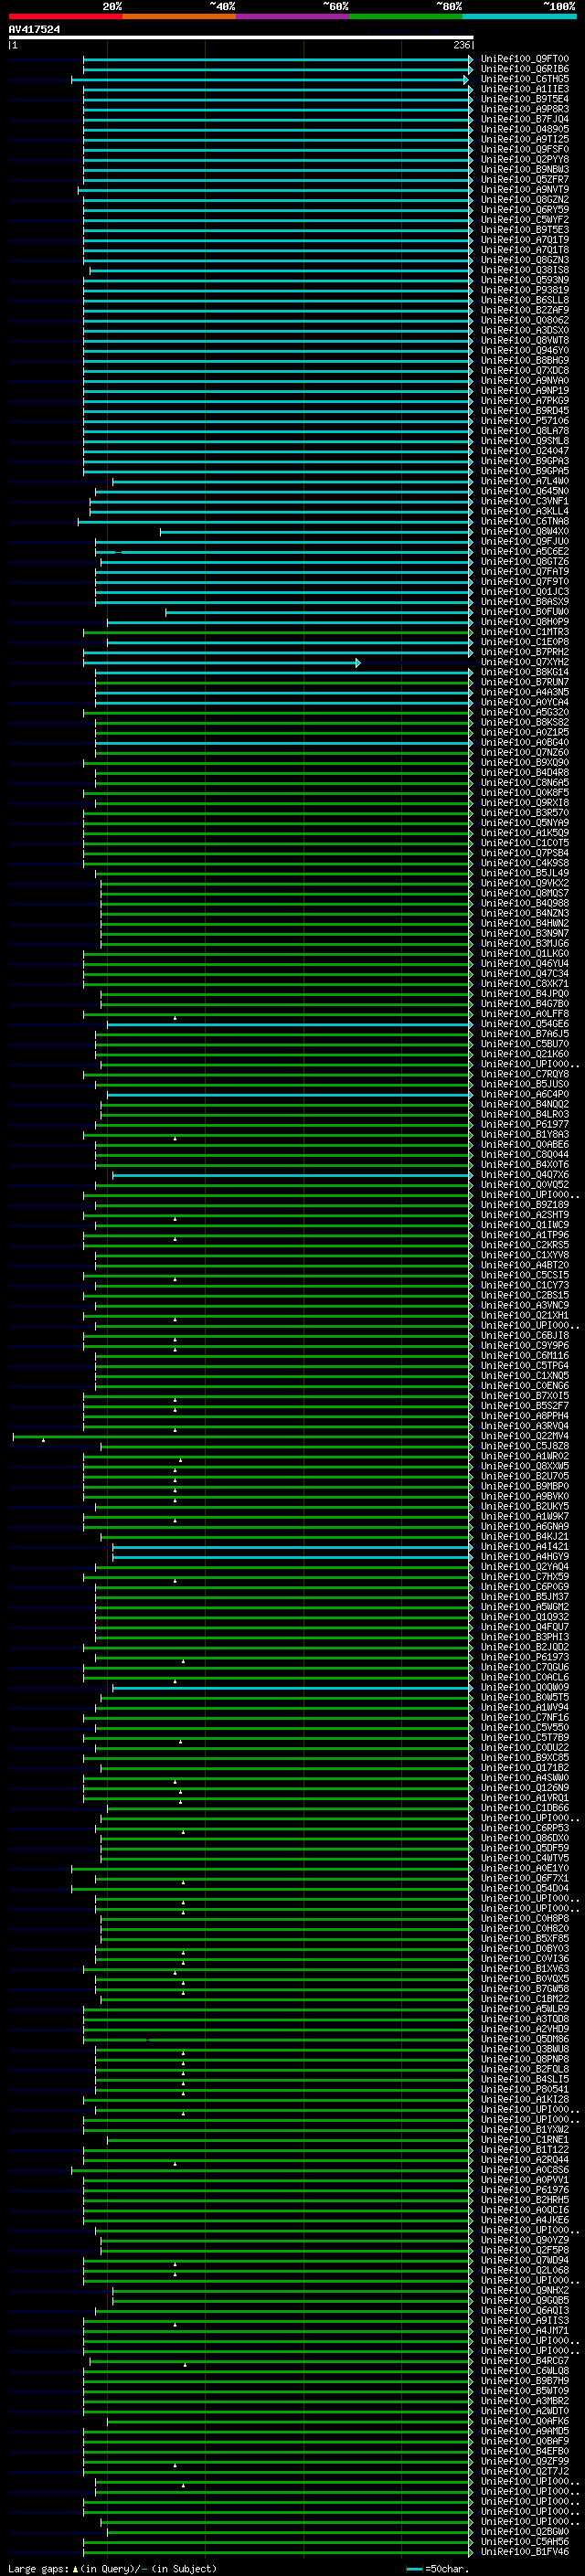585x2576 pixels.
Task: Click the long green alignment bar of Q22MV4
Action: pos(242,1436)
